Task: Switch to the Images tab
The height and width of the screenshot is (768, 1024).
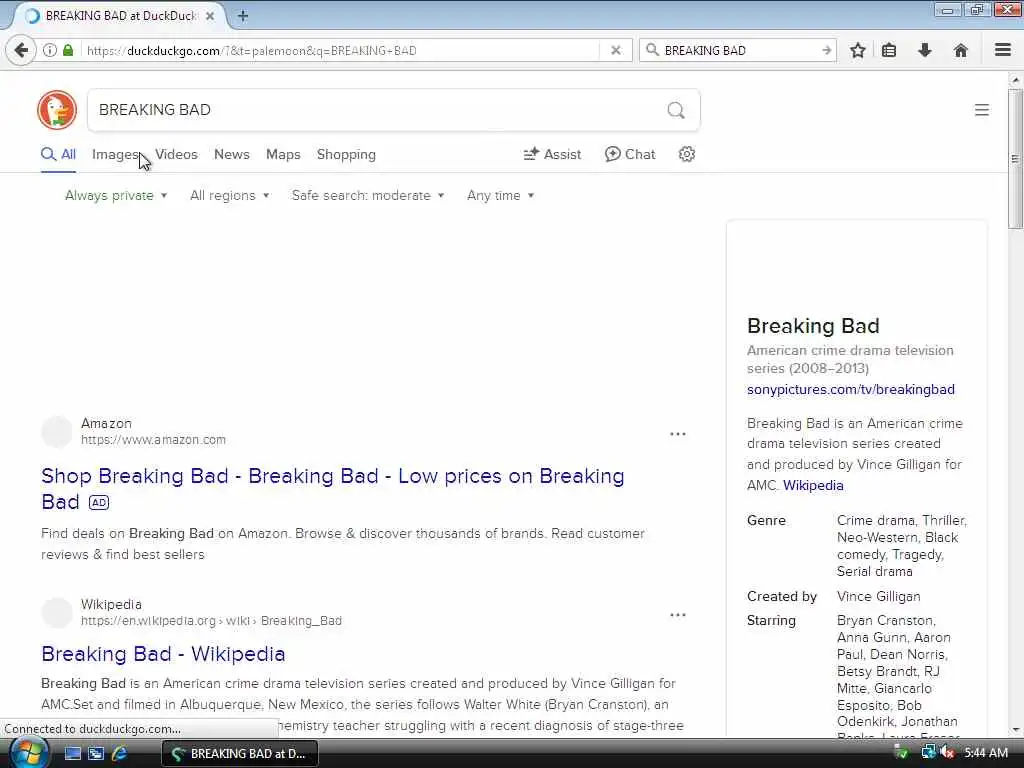Action: pyautogui.click(x=115, y=155)
